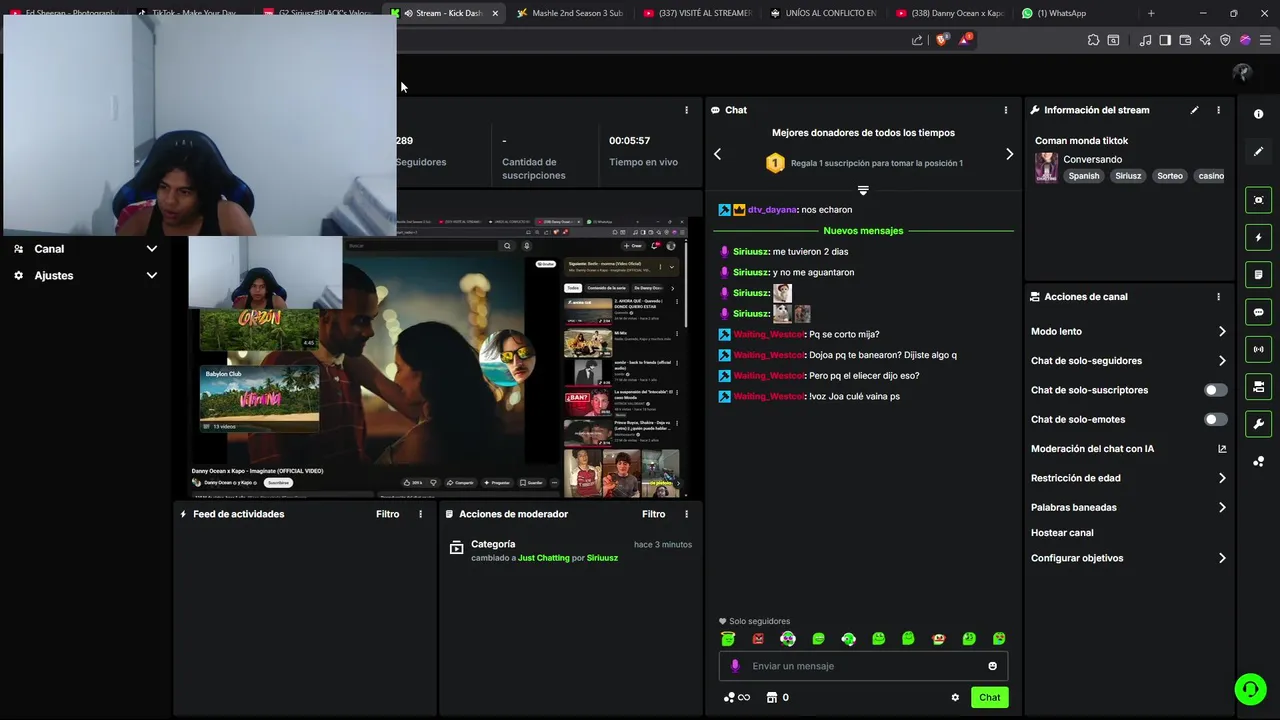Open the browser extensions puzzle icon
This screenshot has height=720, width=1280.
click(x=1093, y=40)
